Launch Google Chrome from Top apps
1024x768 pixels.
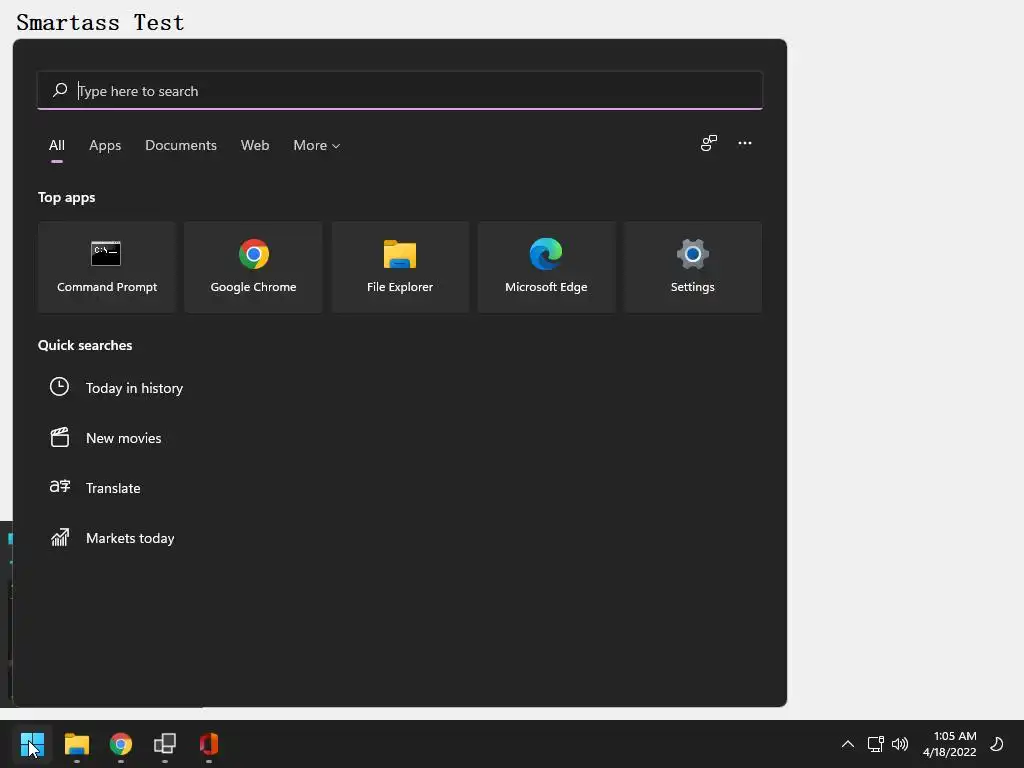pyautogui.click(x=253, y=267)
